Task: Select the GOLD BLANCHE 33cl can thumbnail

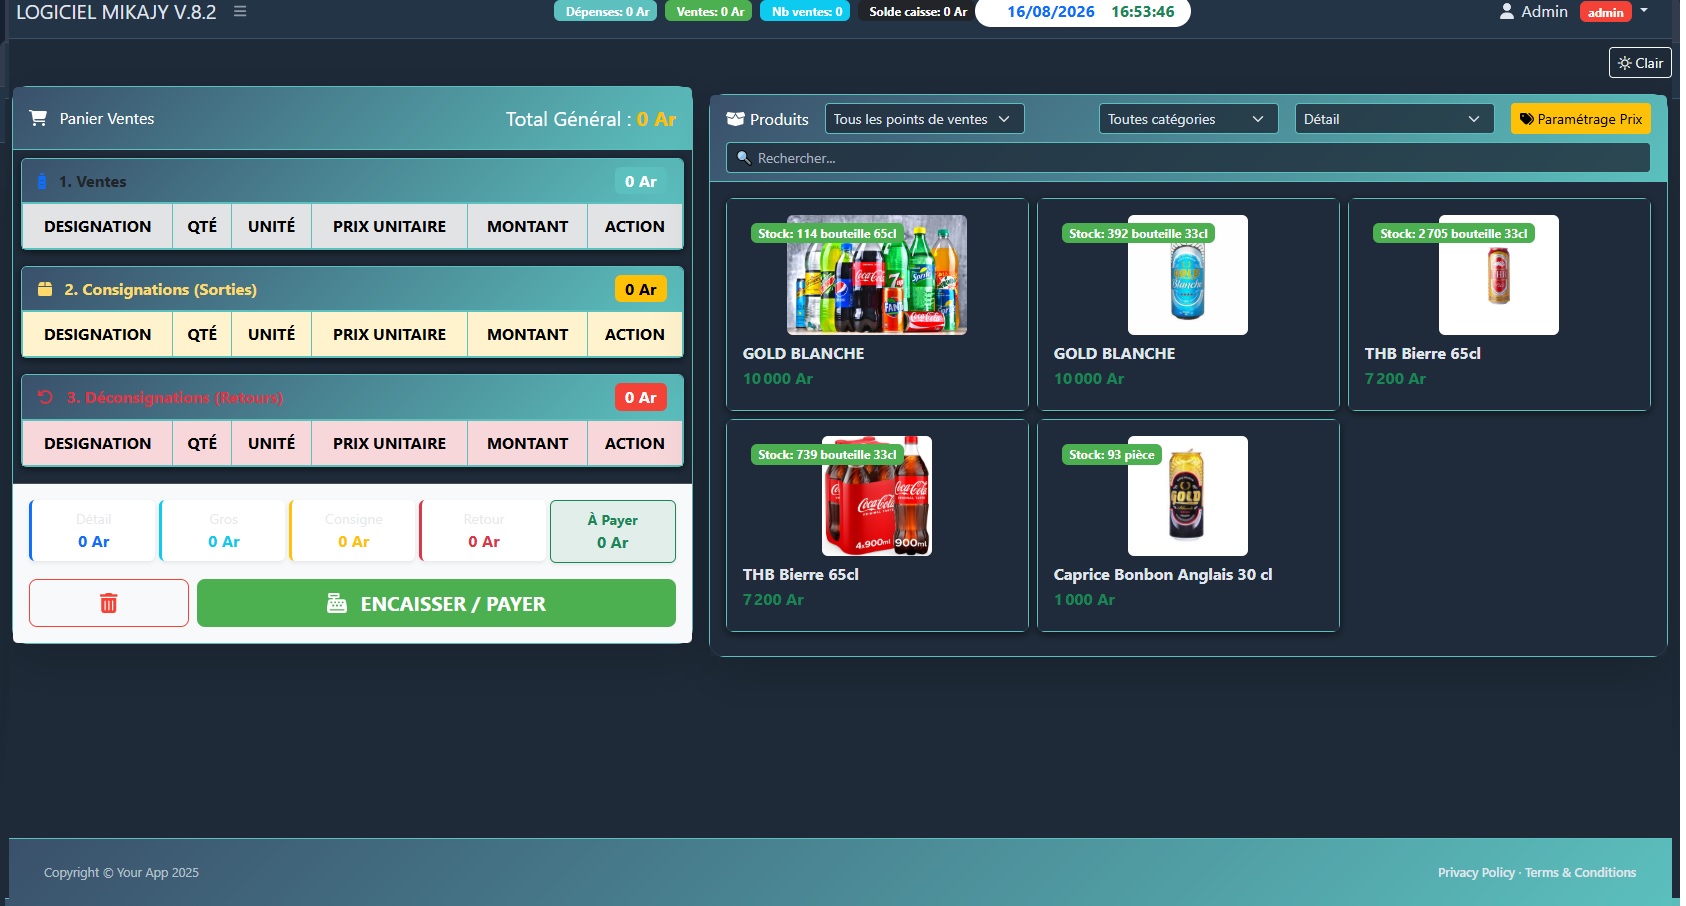Action: [1188, 275]
